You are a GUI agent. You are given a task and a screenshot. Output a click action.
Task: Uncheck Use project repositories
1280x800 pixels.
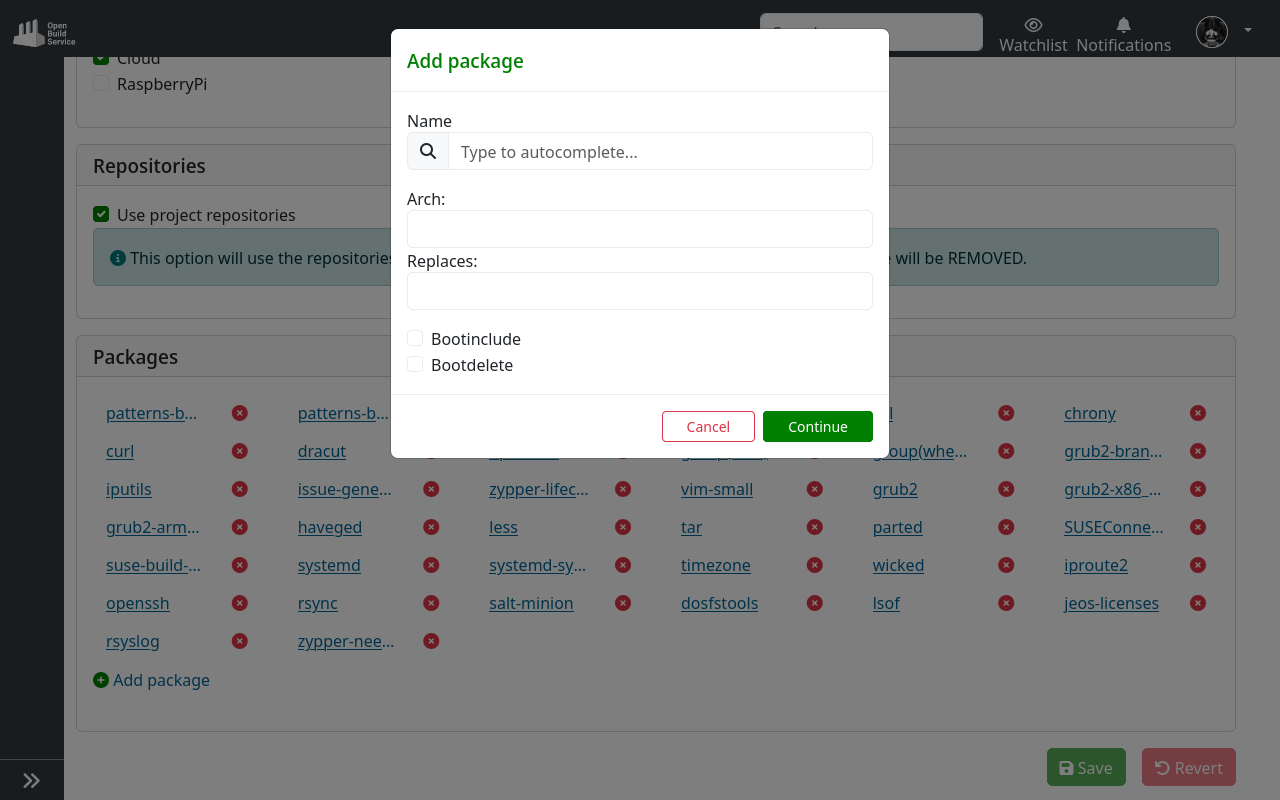(x=101, y=213)
